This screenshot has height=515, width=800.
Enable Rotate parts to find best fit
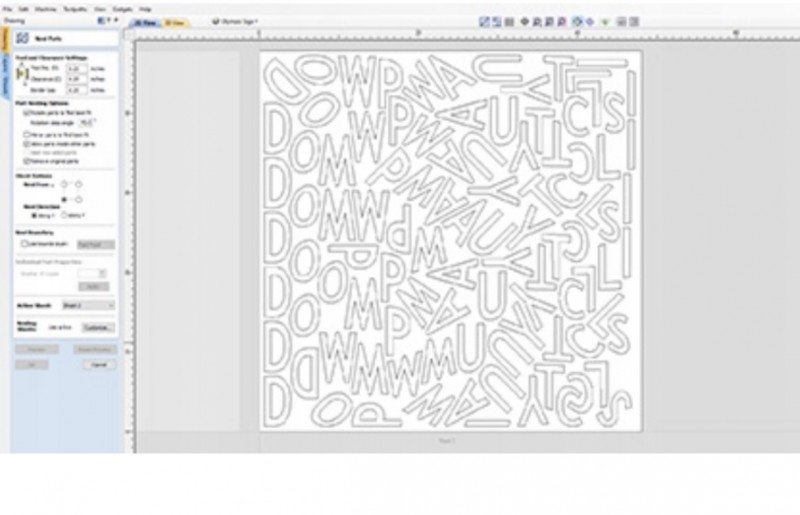pyautogui.click(x=25, y=114)
